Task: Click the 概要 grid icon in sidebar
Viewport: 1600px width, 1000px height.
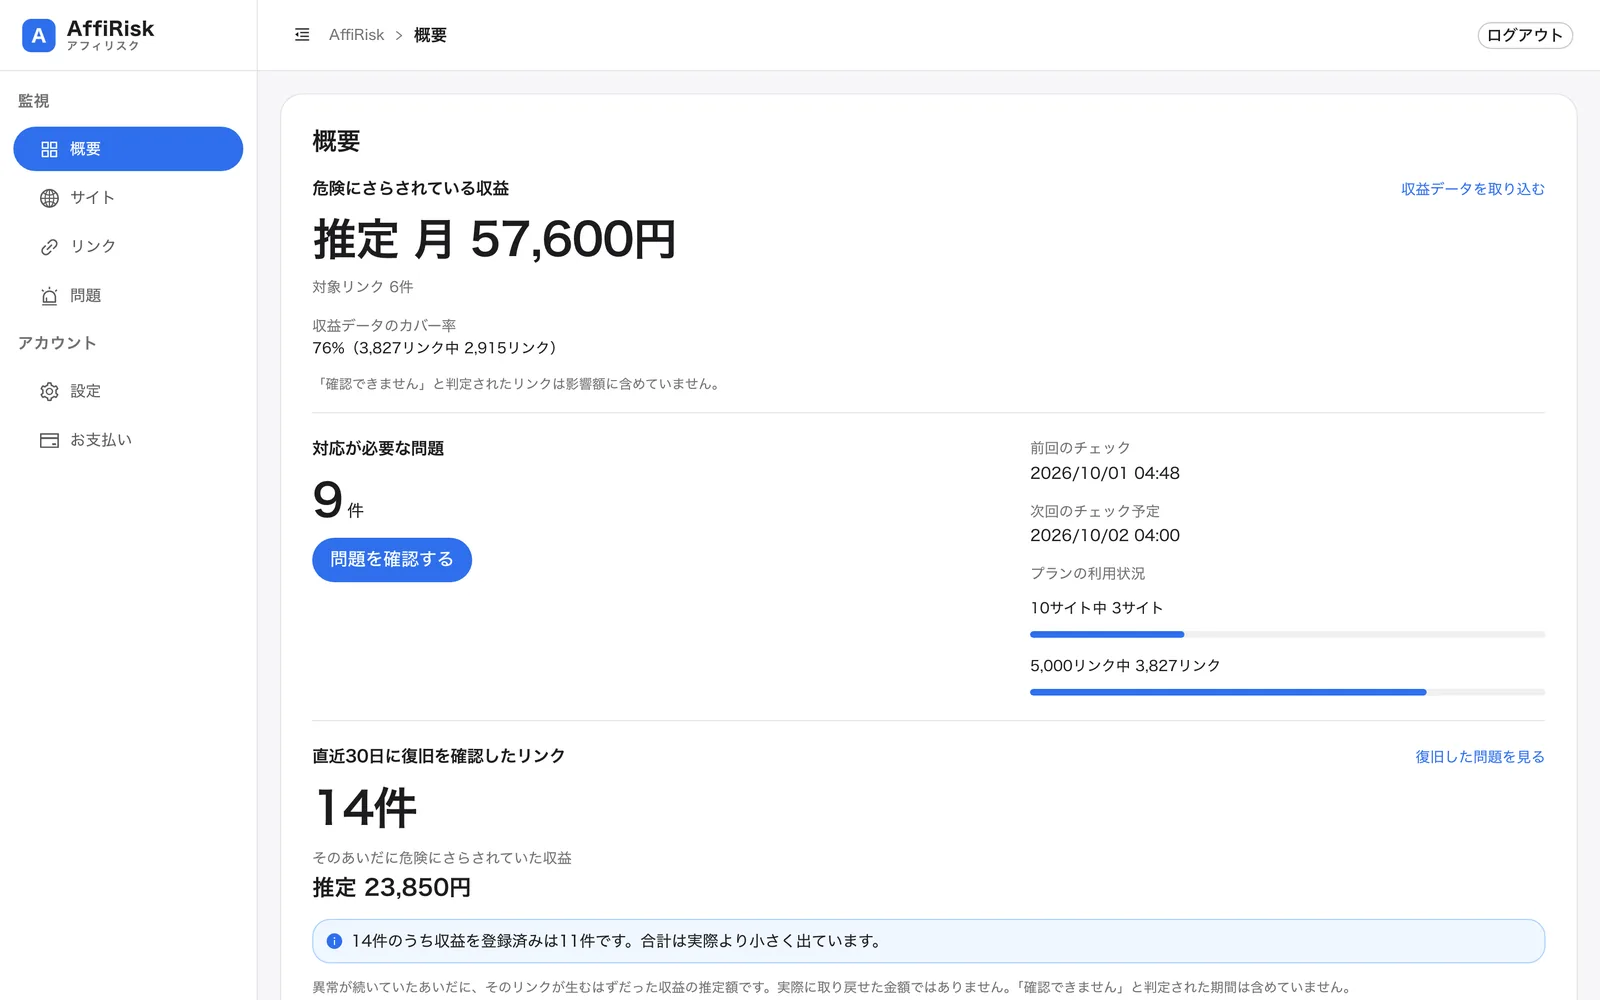Action: [x=49, y=149]
